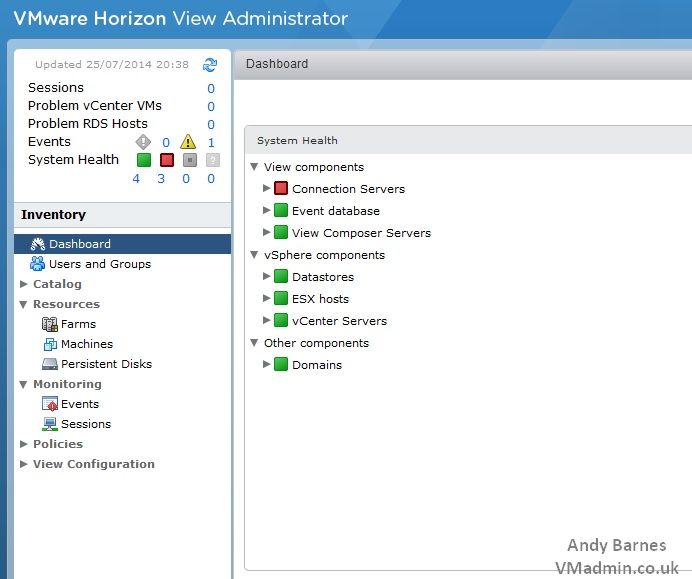Open Events under Monitoring
The width and height of the screenshot is (692, 579).
(x=80, y=404)
